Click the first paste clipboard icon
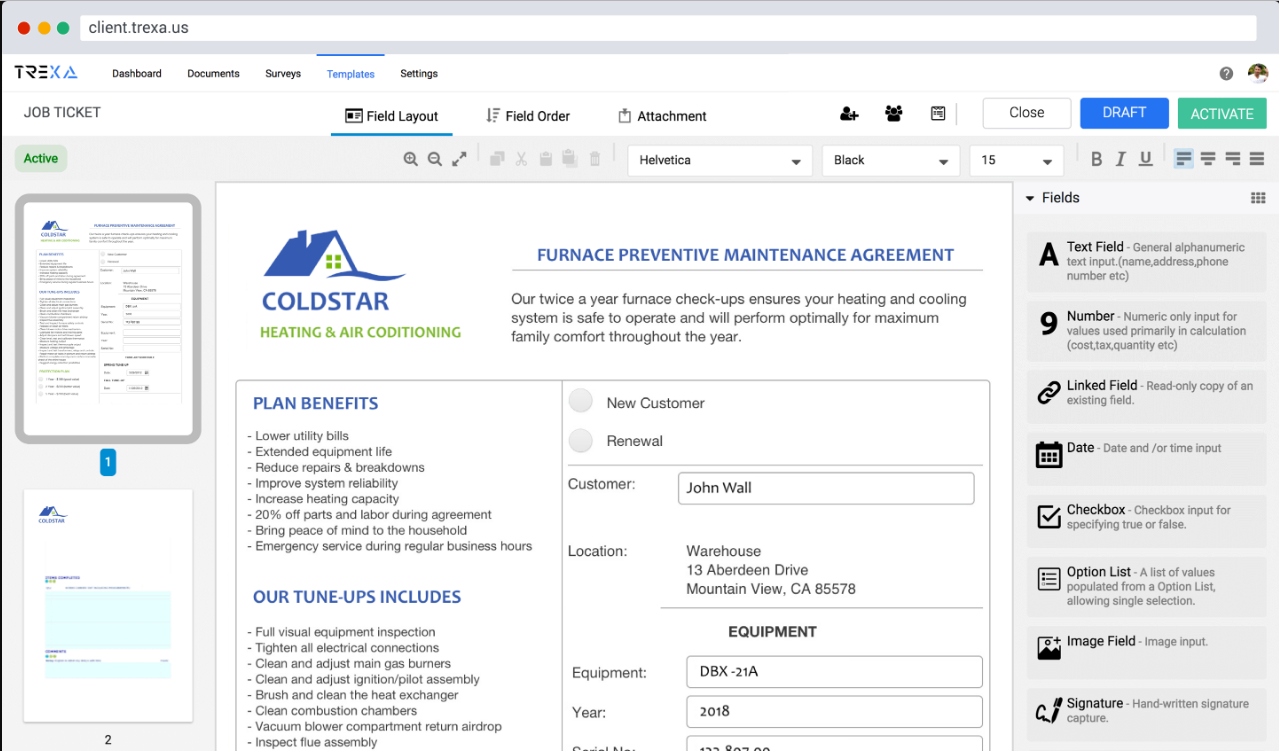 [546, 159]
